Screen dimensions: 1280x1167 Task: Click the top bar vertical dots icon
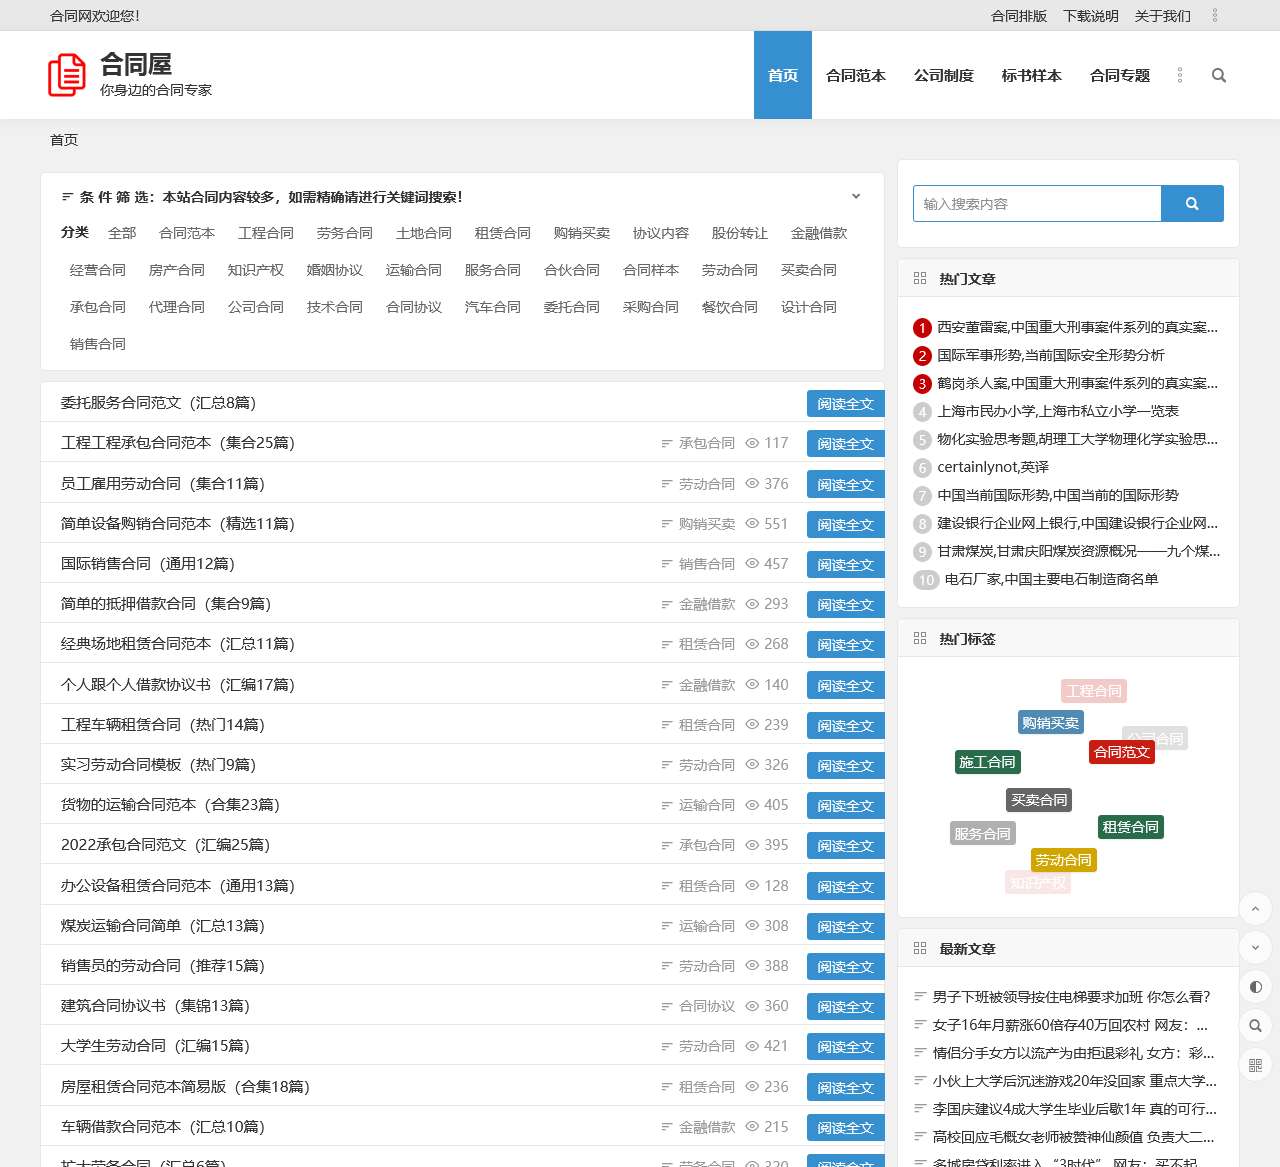[x=1214, y=16]
